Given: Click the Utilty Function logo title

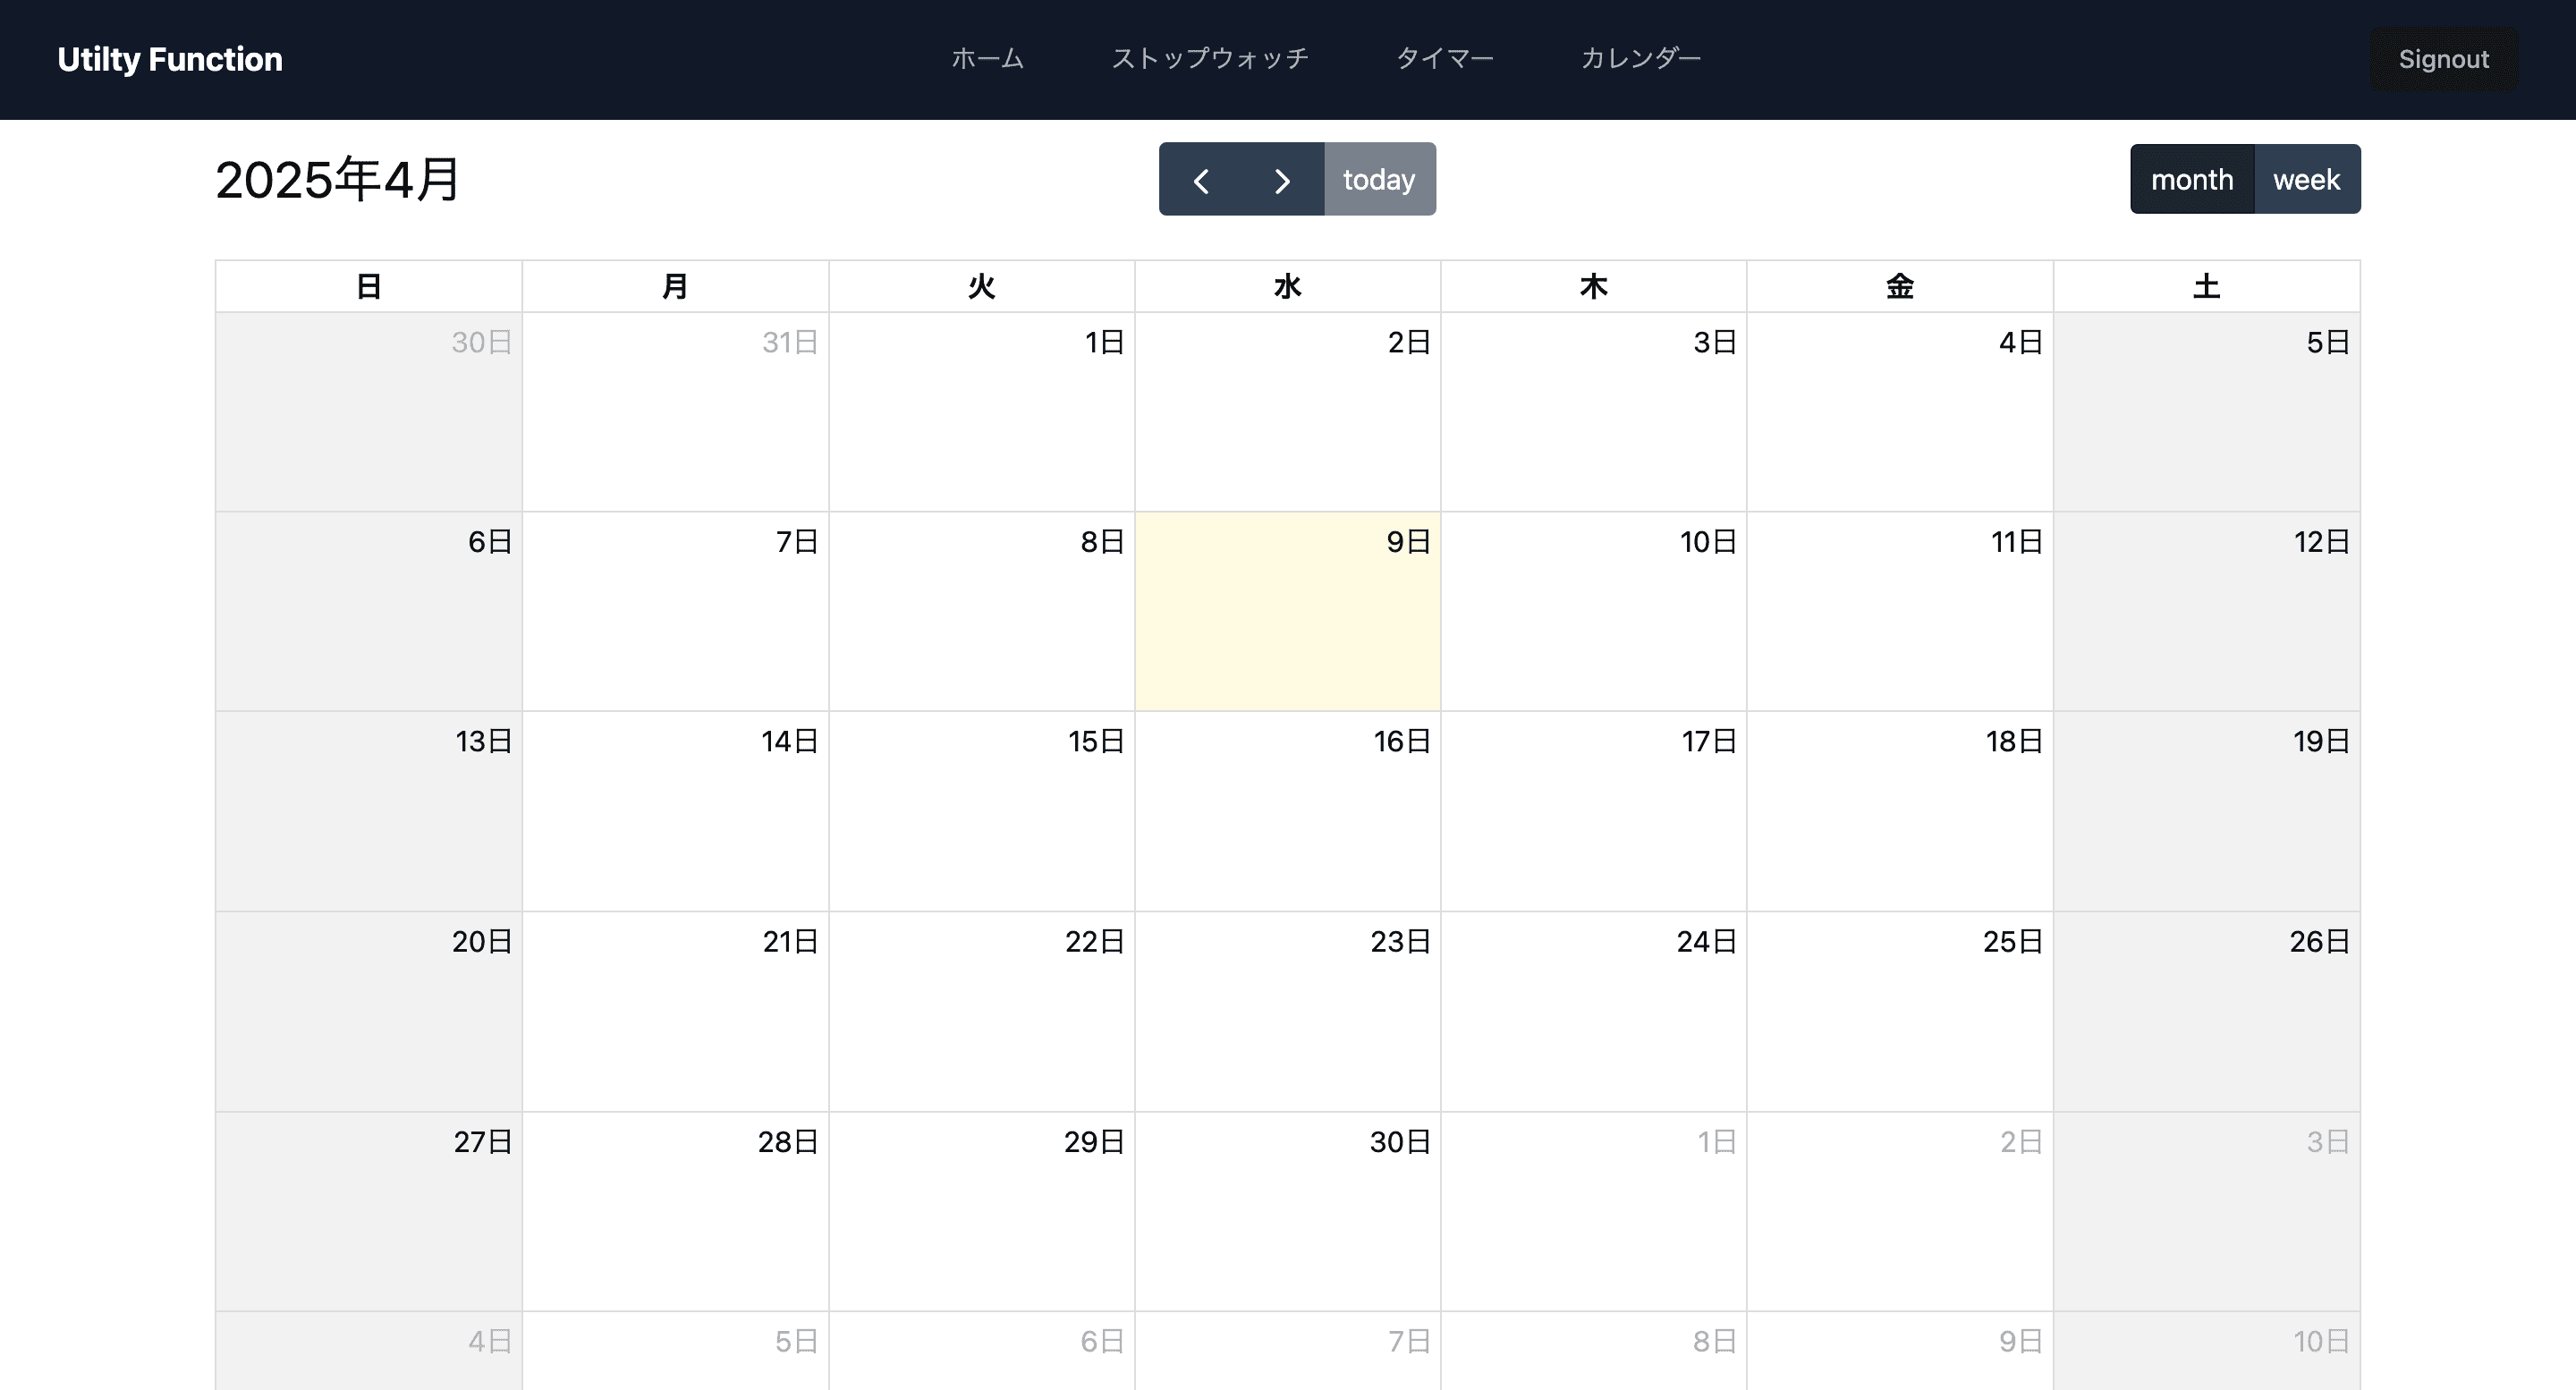Looking at the screenshot, I should pos(170,59).
